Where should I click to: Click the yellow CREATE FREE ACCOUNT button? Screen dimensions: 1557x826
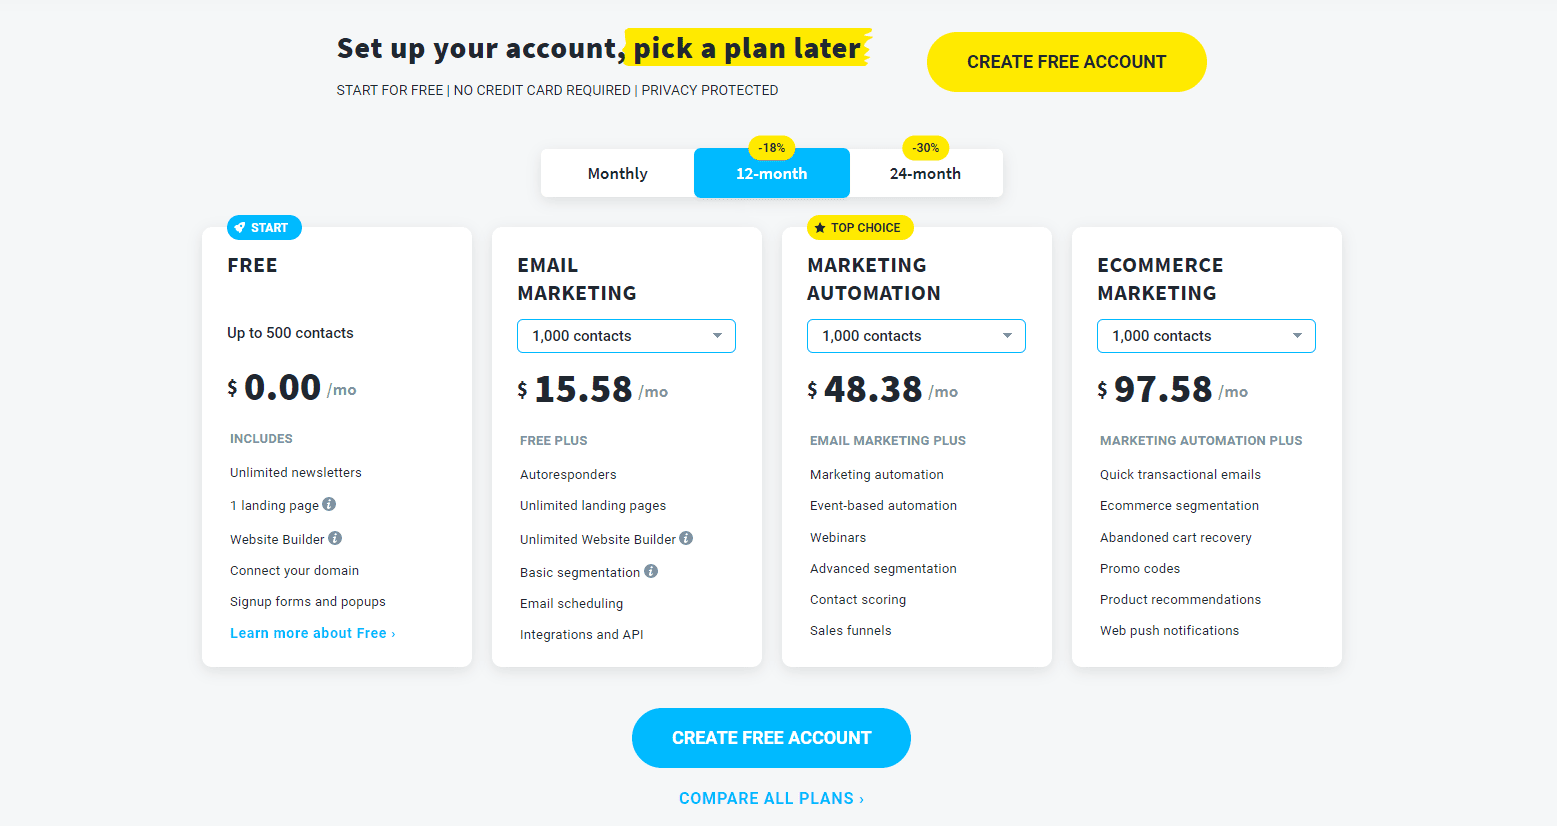(x=1066, y=61)
